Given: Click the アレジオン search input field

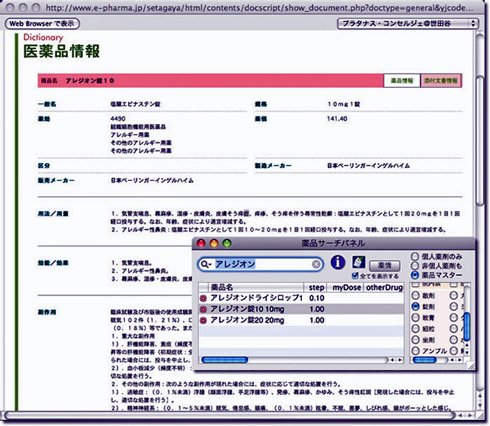Looking at the screenshot, I should (260, 264).
